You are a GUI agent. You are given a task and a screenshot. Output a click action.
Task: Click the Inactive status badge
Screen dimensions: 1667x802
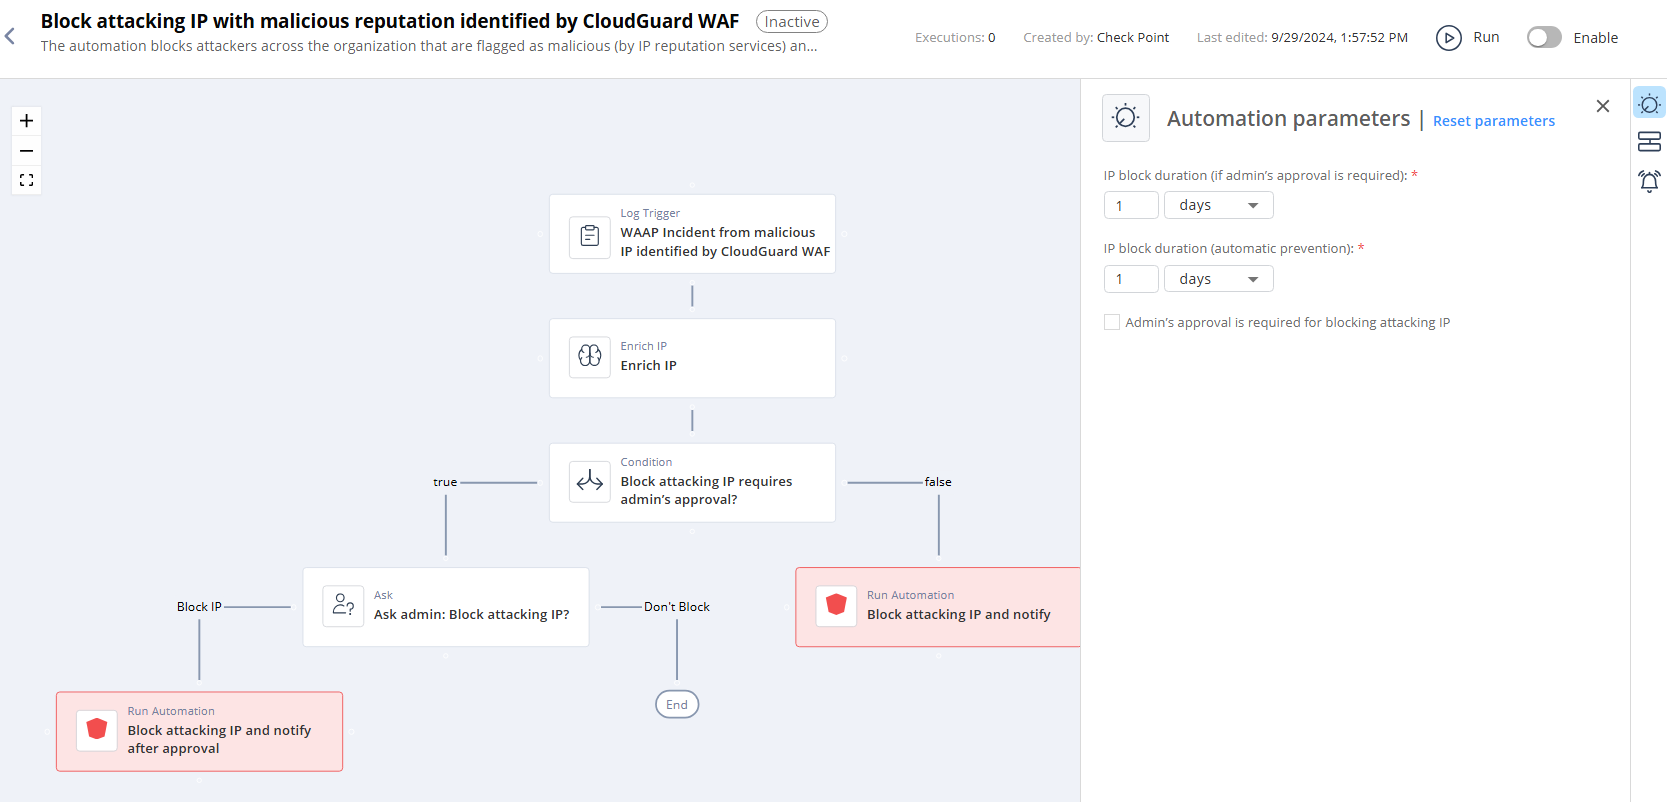(792, 22)
